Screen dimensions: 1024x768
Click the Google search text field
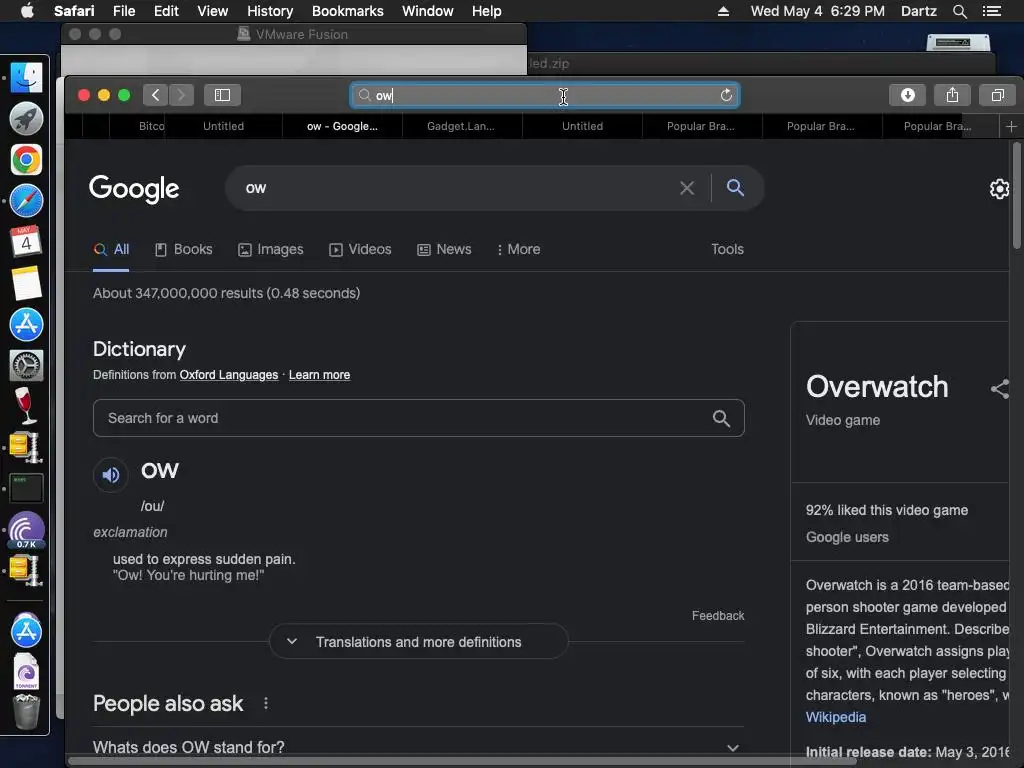coord(457,188)
